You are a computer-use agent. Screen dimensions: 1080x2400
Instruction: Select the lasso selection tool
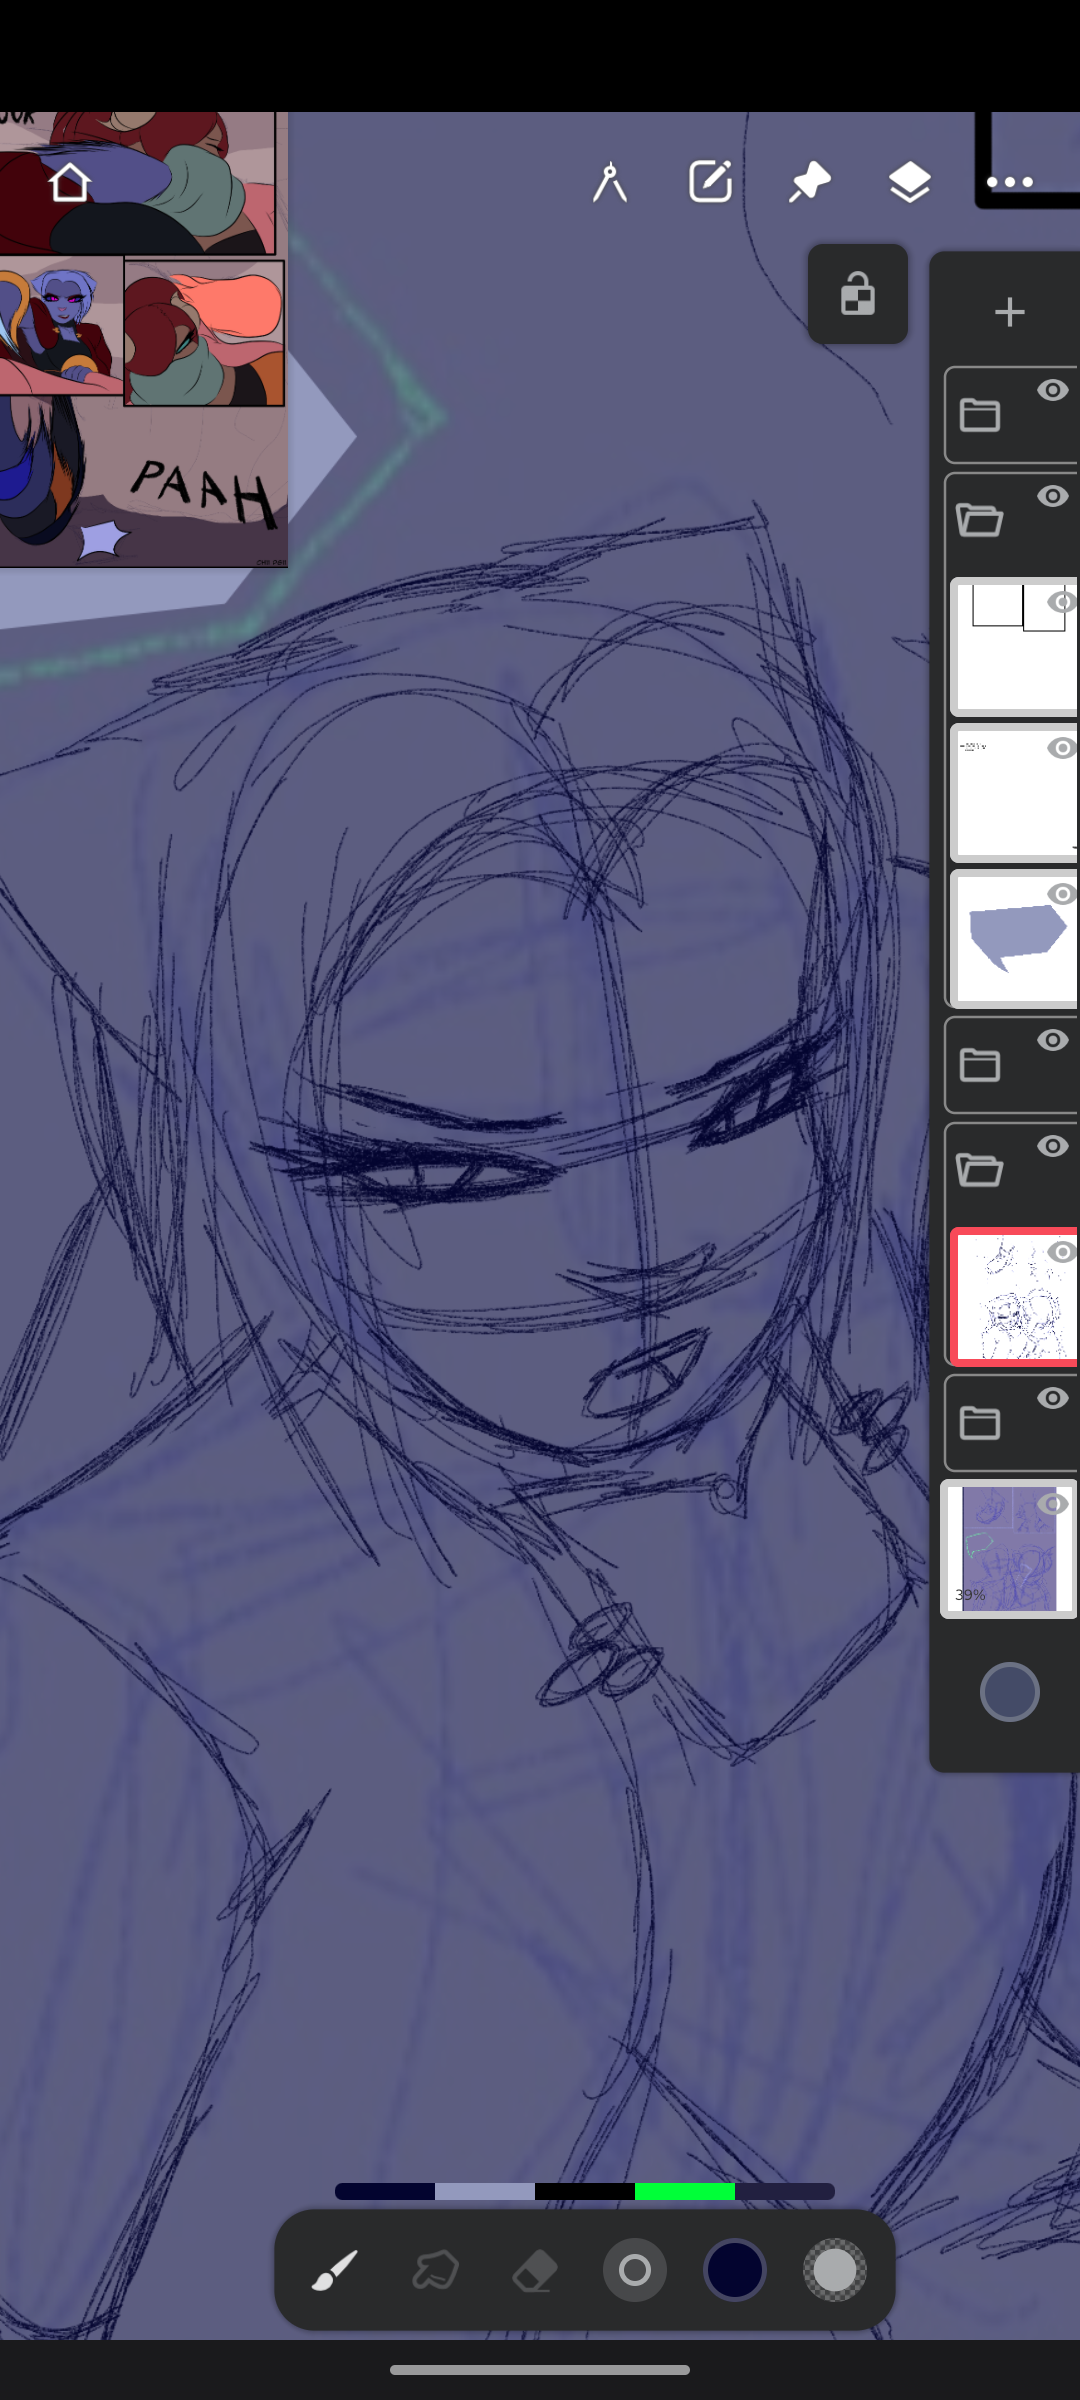click(x=435, y=2270)
